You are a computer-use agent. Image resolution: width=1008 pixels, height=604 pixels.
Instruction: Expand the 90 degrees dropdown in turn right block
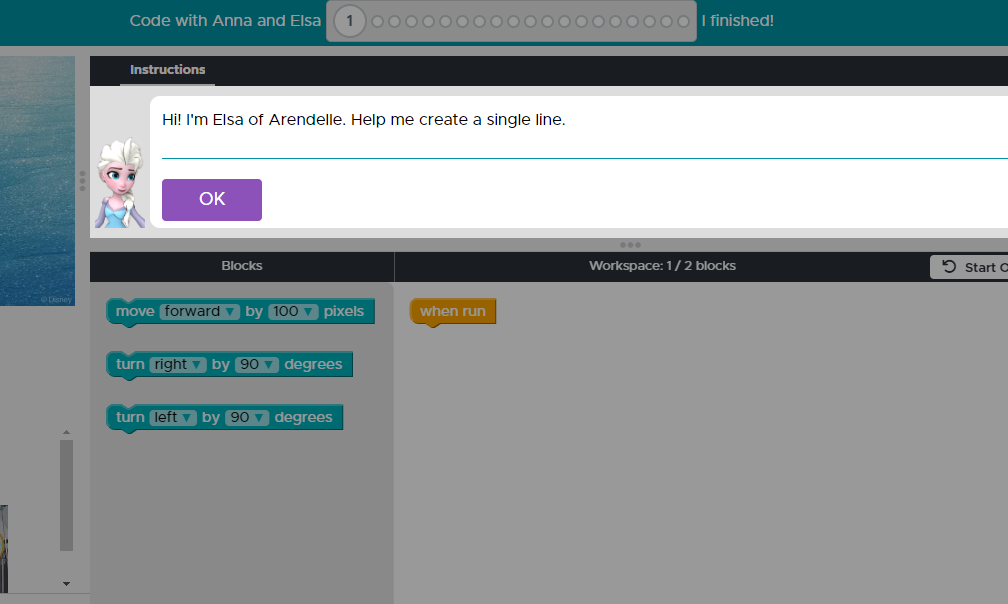[x=256, y=364]
